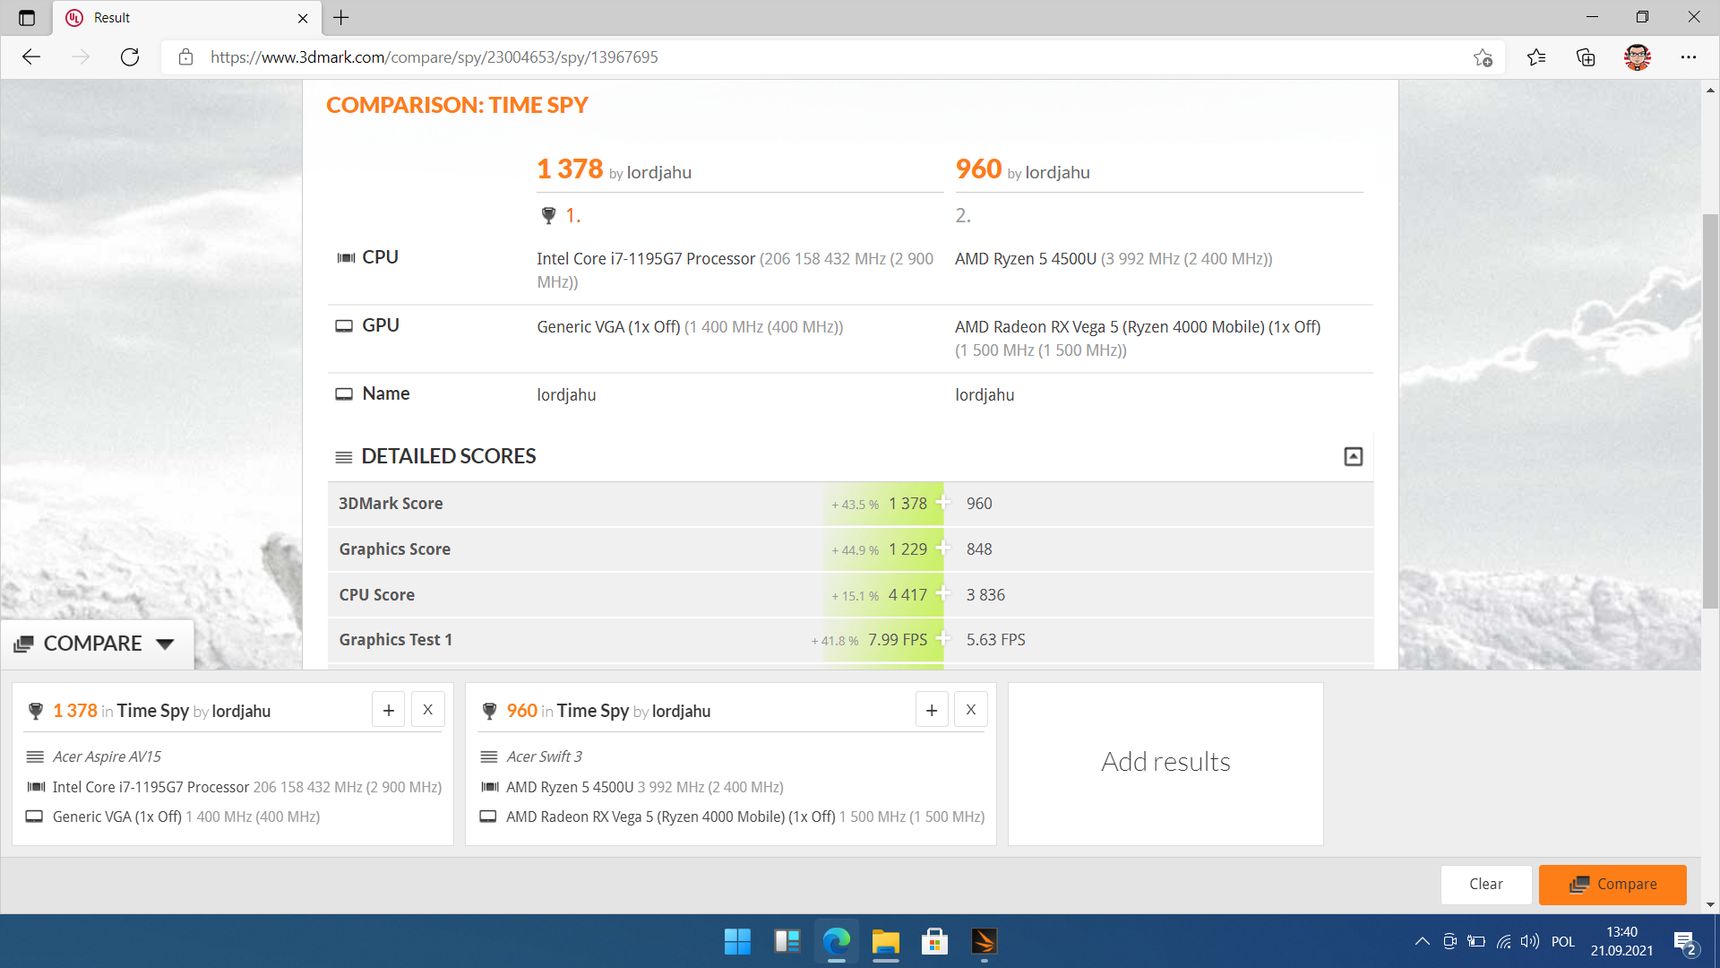Click the 1 378 result score heading
The width and height of the screenshot is (1720, 968).
(570, 169)
